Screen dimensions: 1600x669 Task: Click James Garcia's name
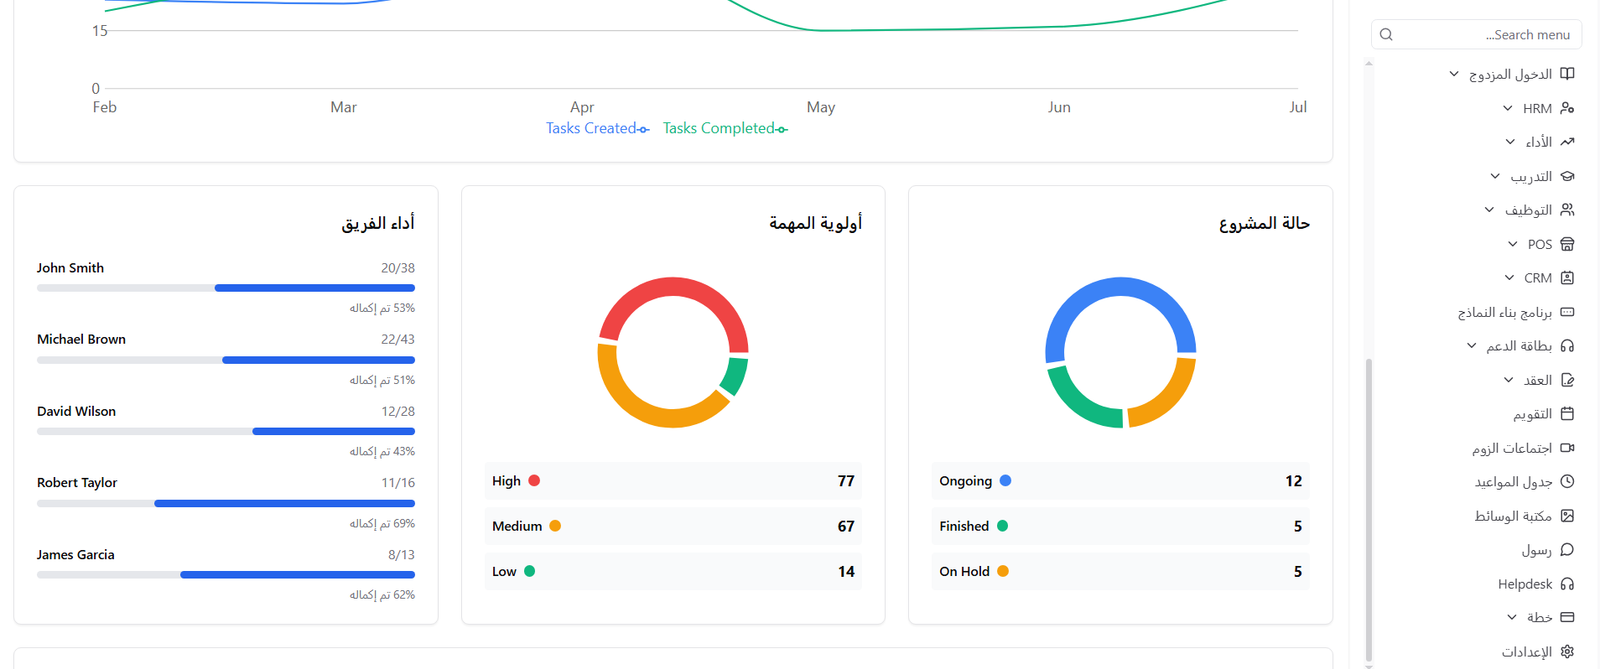point(76,555)
